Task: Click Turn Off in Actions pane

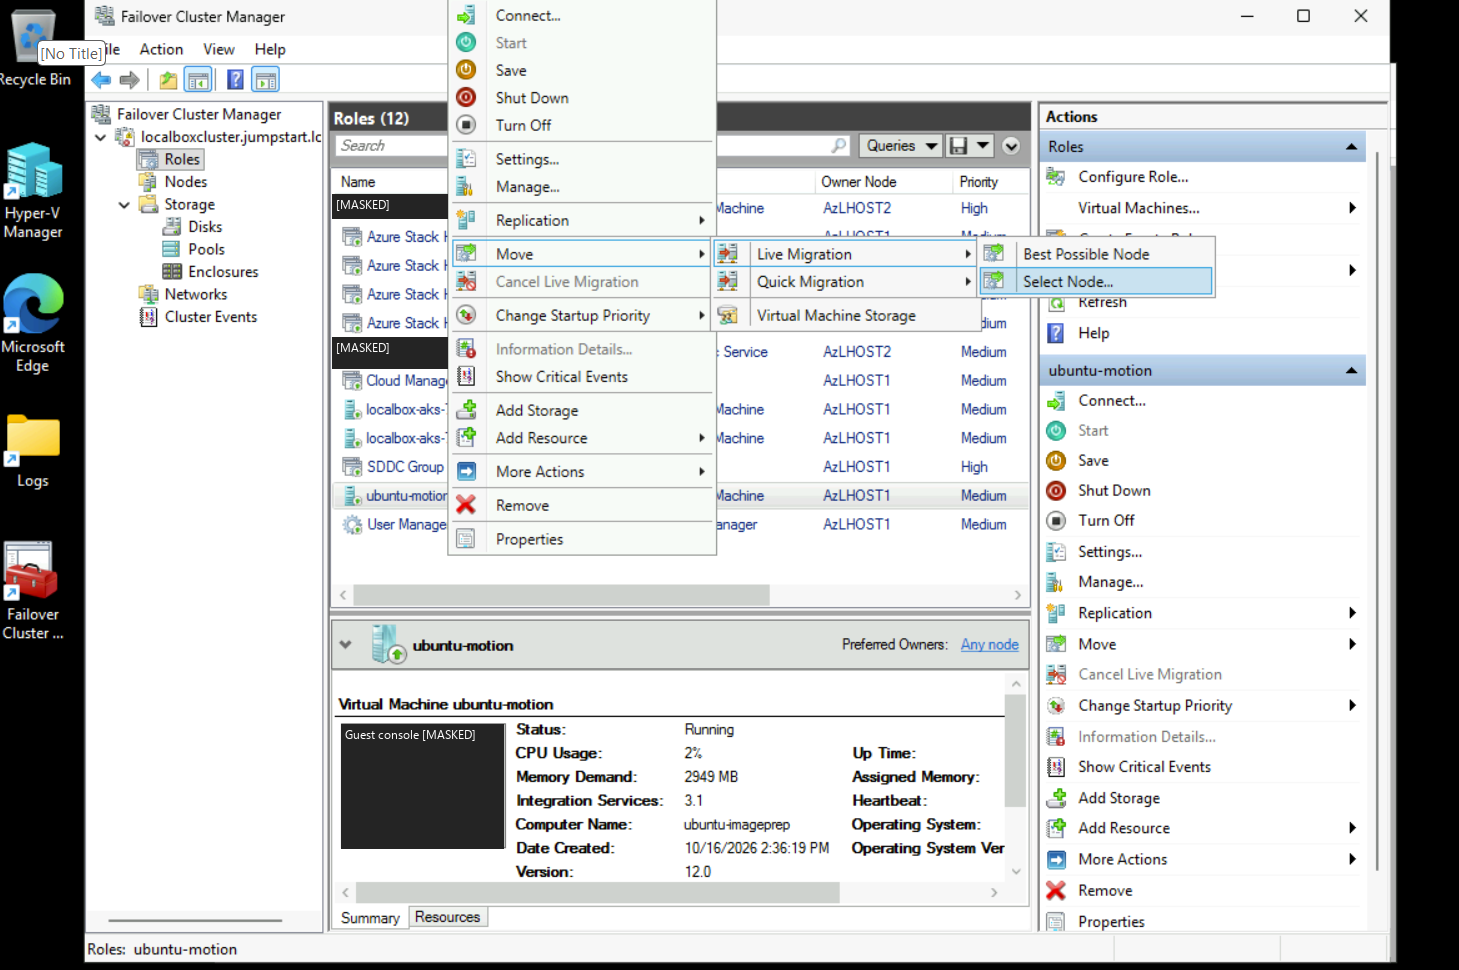Action: [x=1106, y=521]
